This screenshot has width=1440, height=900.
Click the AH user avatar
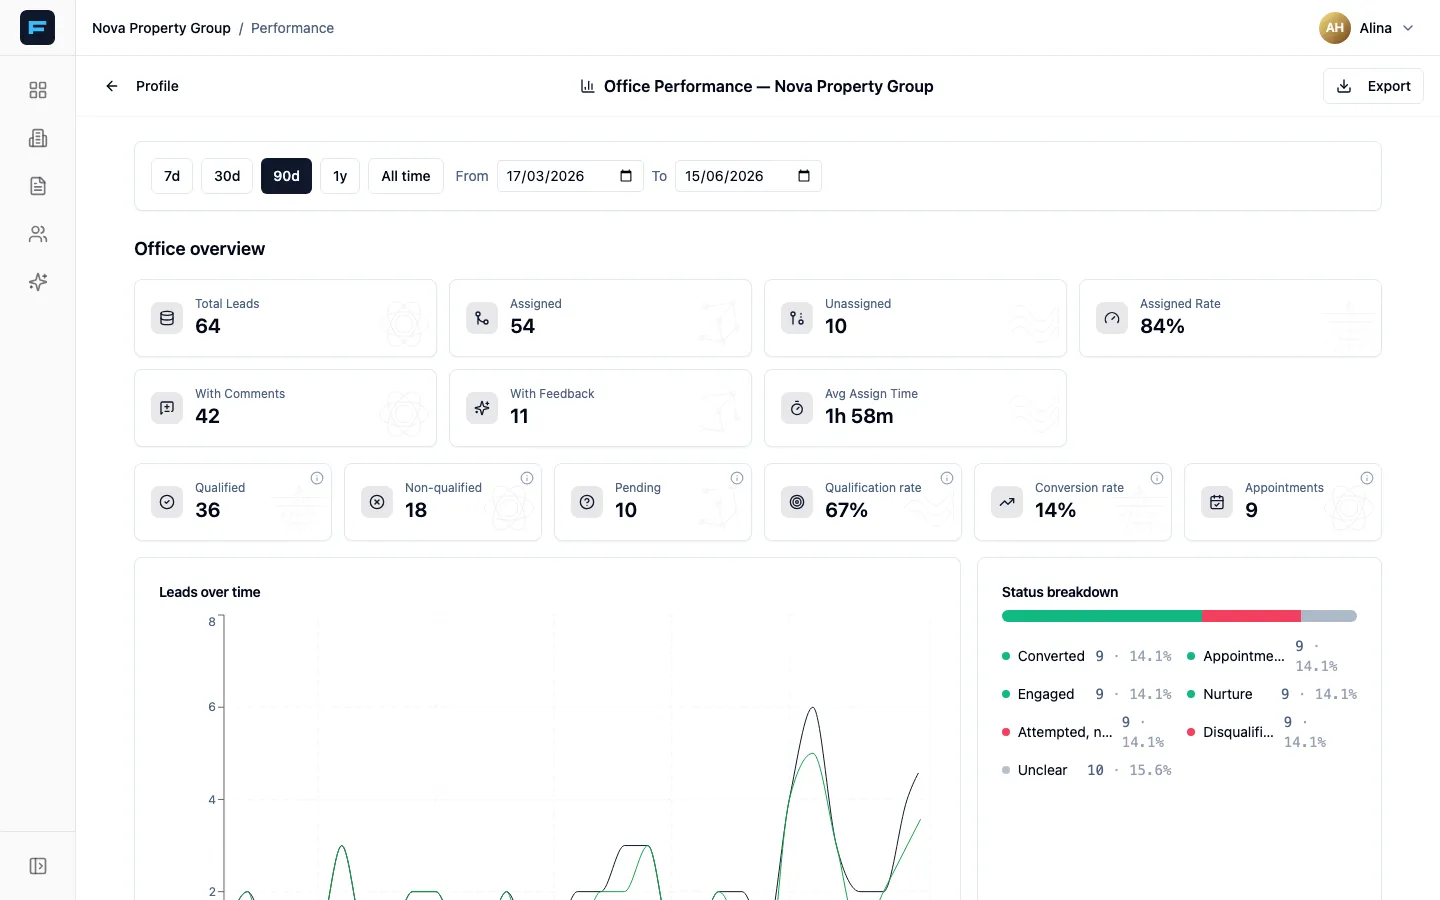[x=1335, y=28]
